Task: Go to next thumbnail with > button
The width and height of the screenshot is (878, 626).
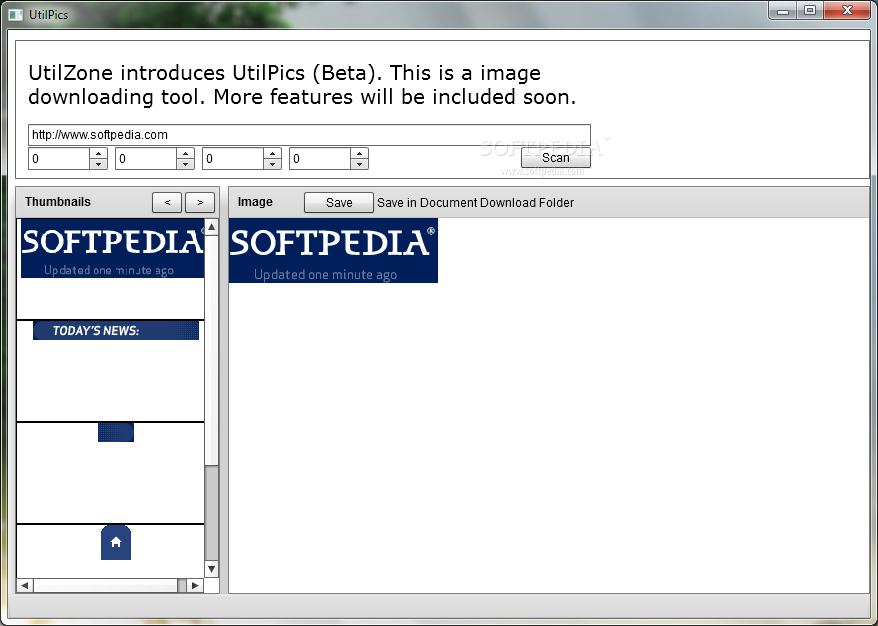Action: 200,202
